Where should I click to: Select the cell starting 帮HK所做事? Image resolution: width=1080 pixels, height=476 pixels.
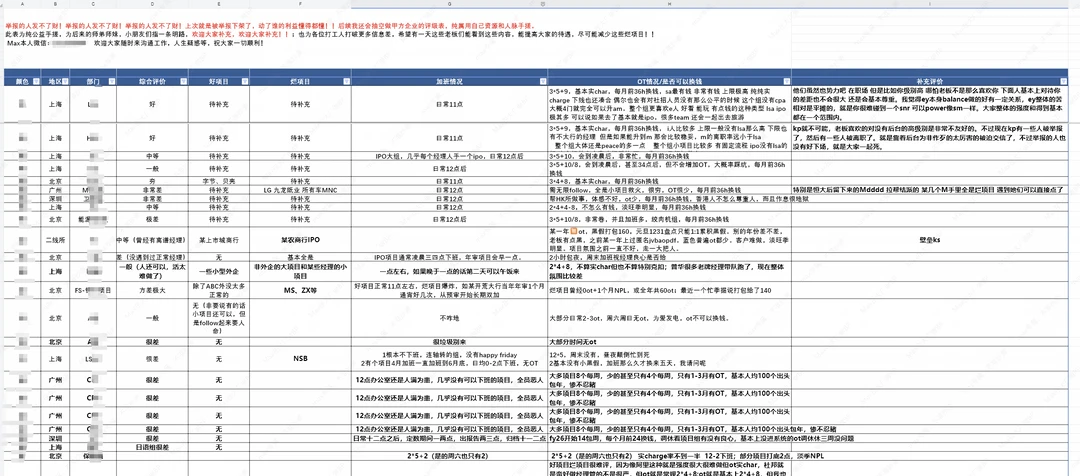coord(669,198)
